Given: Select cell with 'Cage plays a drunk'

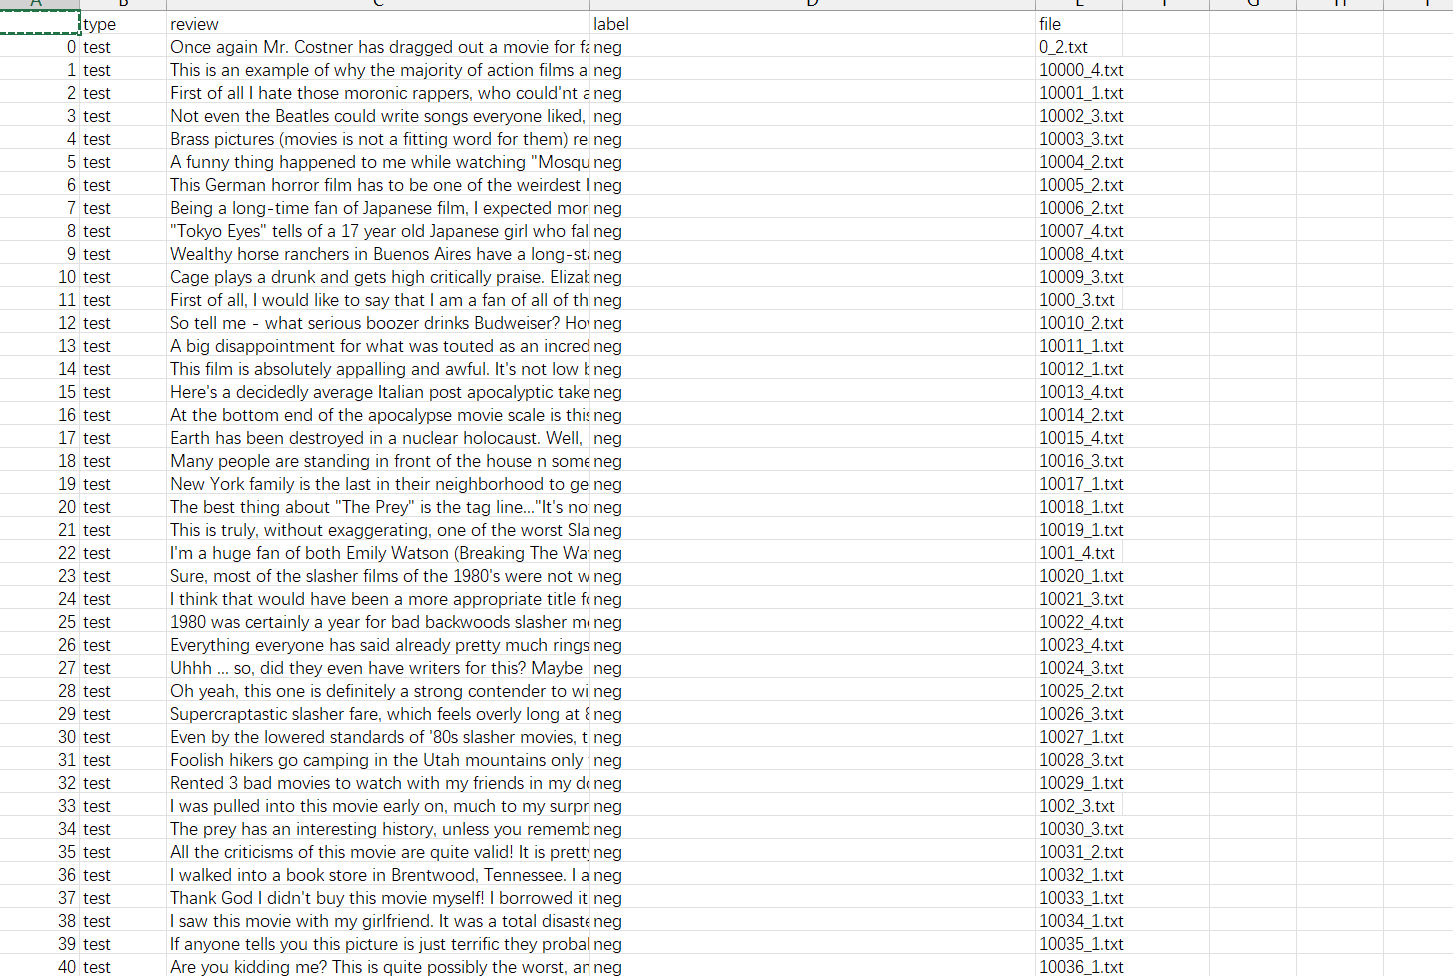Looking at the screenshot, I should click(x=378, y=277).
